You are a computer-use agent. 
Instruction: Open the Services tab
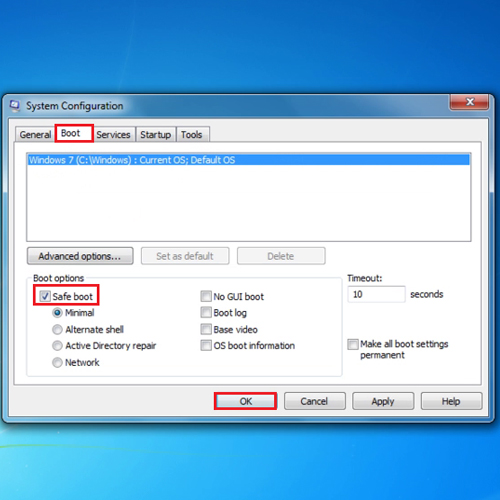click(113, 135)
